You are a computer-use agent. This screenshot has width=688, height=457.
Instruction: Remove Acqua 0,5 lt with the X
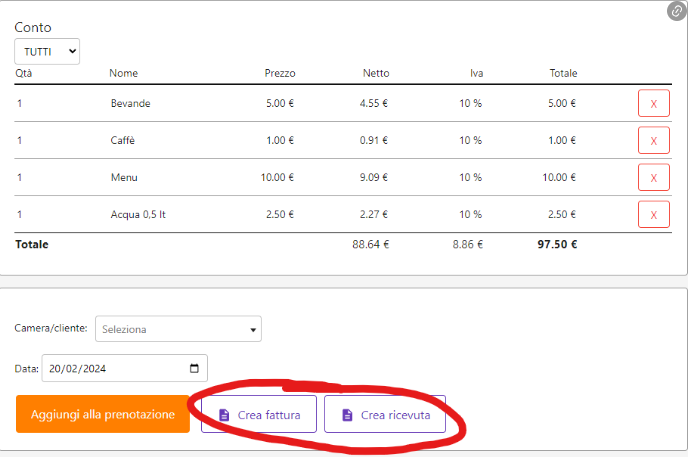point(653,215)
